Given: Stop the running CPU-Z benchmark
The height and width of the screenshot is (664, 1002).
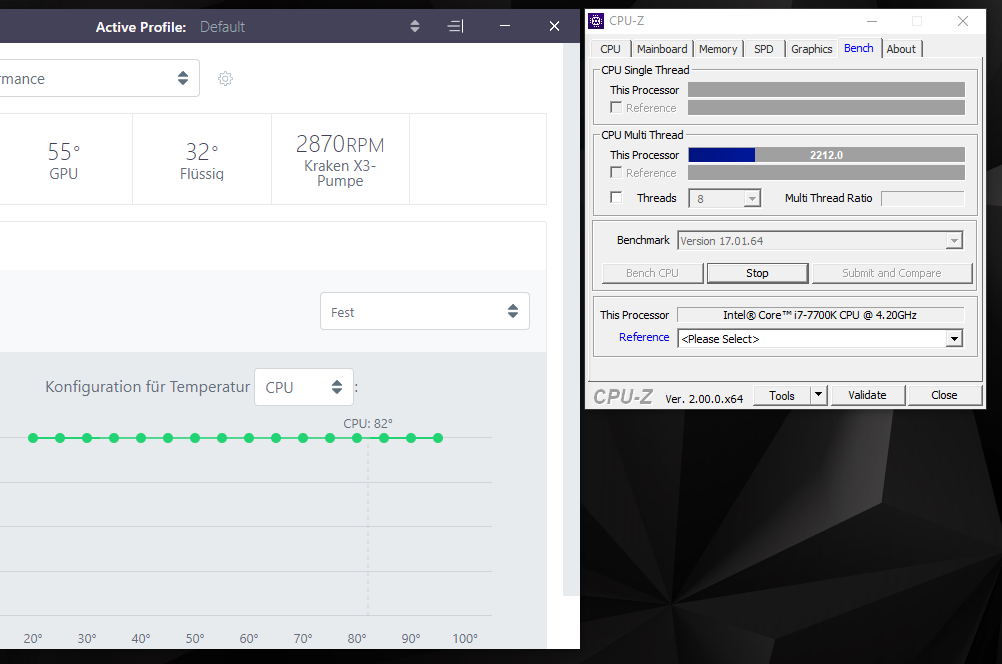Looking at the screenshot, I should click(x=757, y=273).
